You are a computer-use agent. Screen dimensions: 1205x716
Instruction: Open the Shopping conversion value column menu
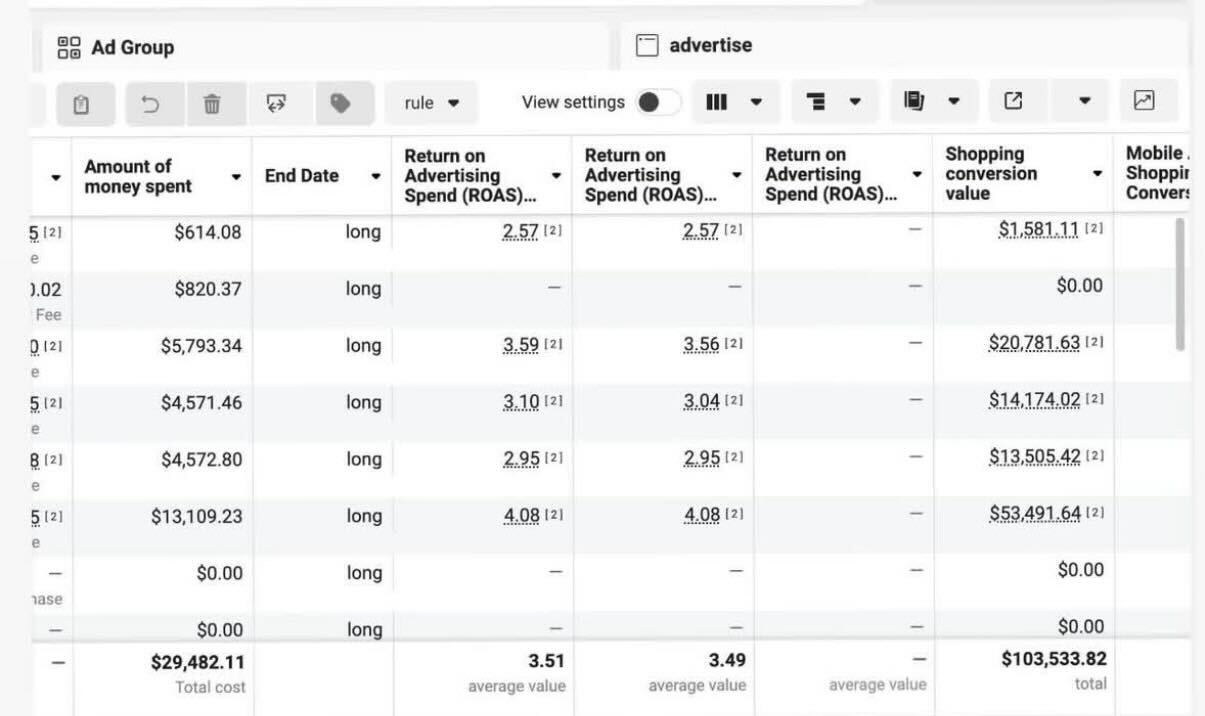[1097, 174]
